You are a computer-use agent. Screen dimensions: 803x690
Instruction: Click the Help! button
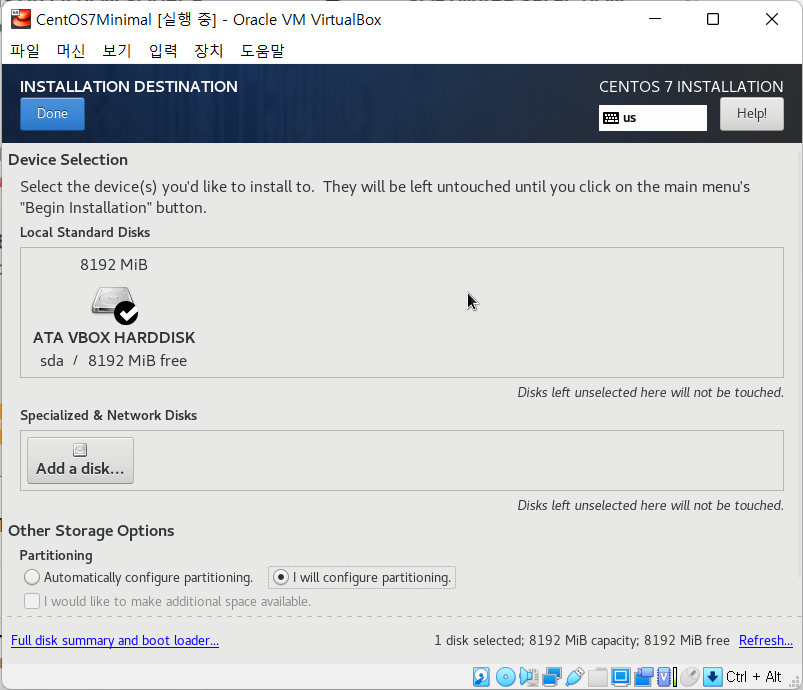[751, 114]
